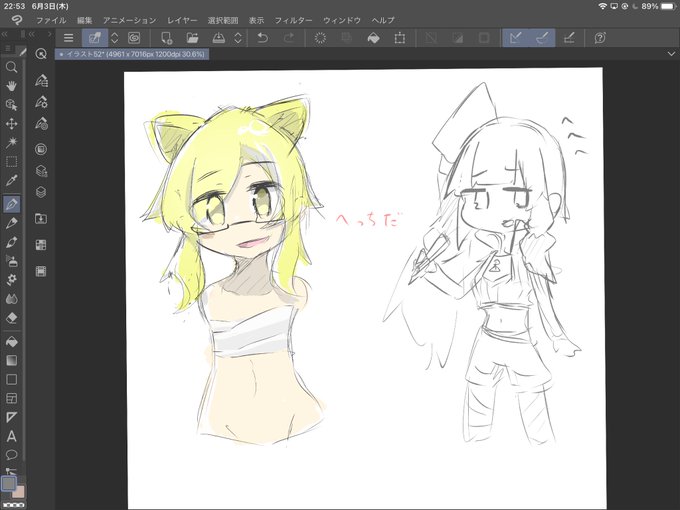Select the Hand move-view tool

12,86
